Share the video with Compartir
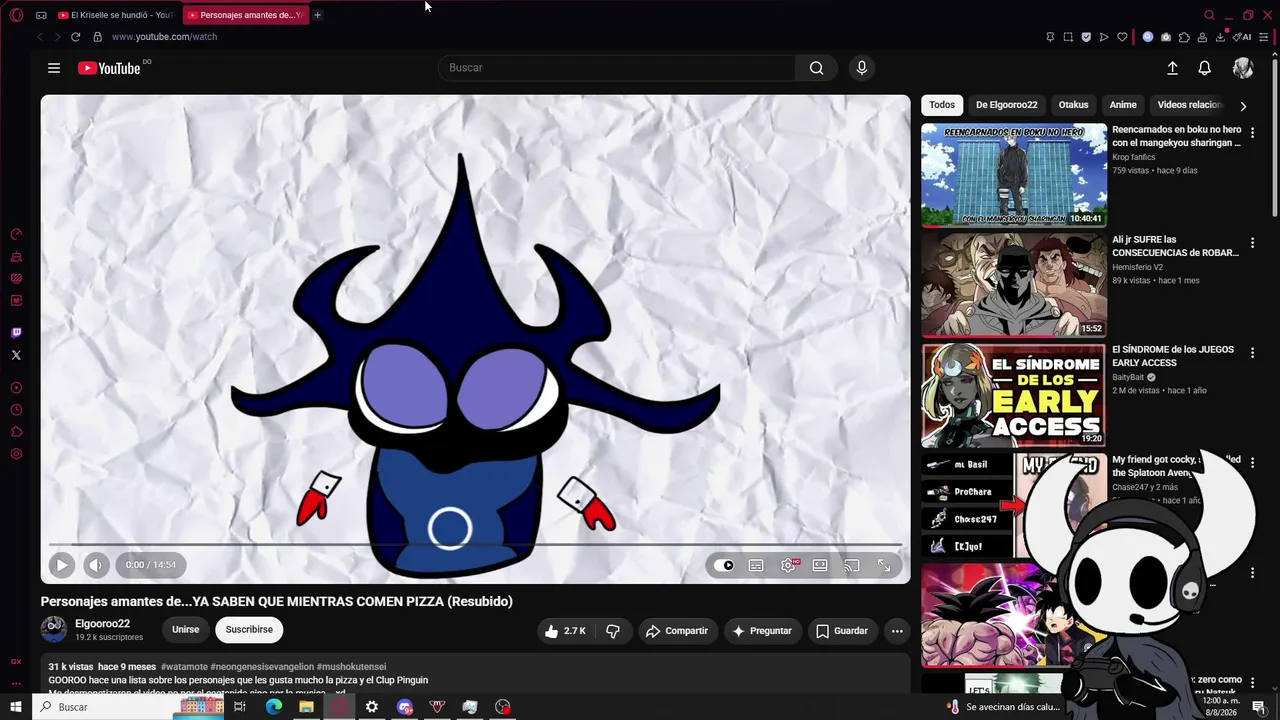The image size is (1280, 720). pyautogui.click(x=677, y=631)
